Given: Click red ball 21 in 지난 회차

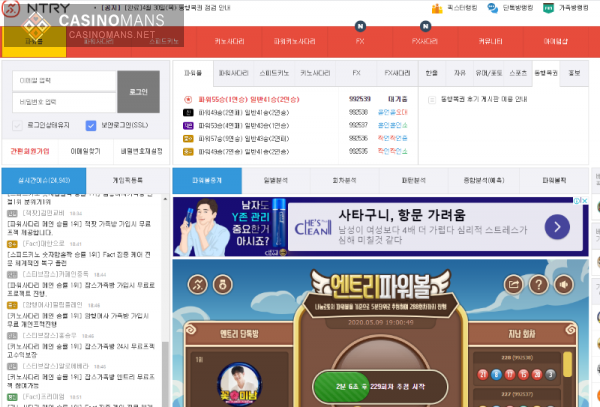Looking at the screenshot, I should tap(483, 374).
